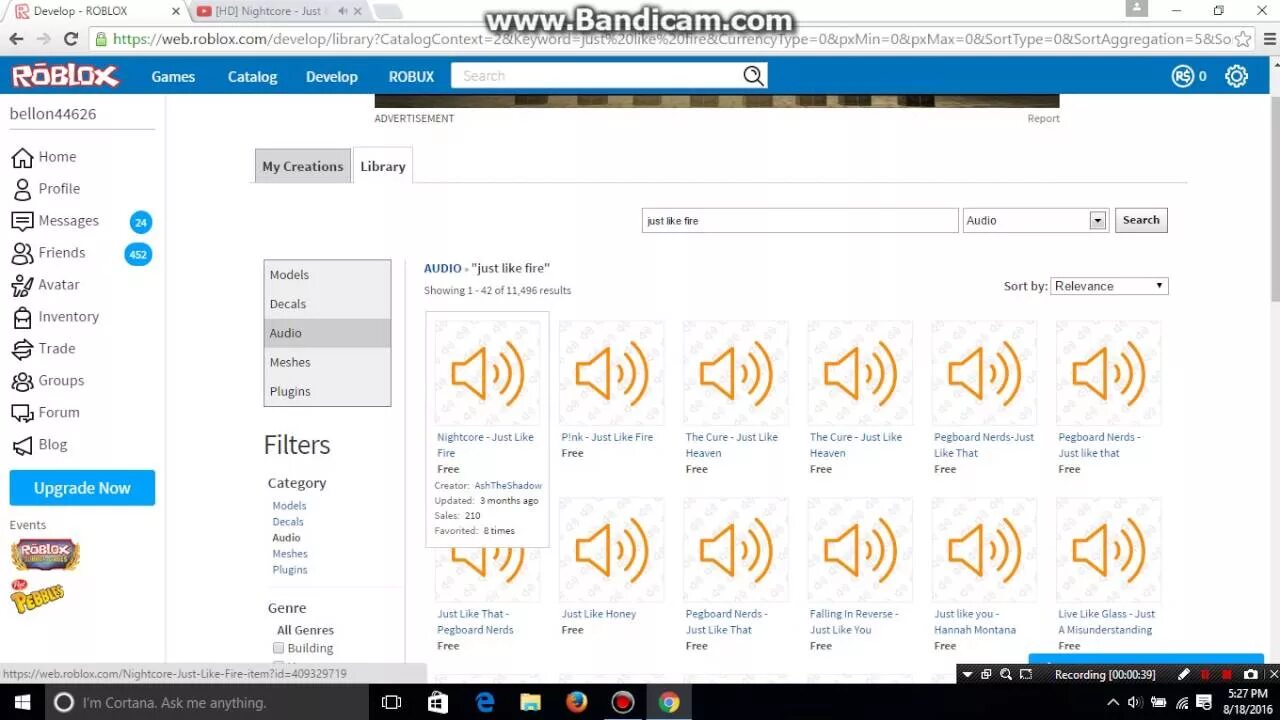
Task: Click Cortana search box on taskbar
Action: pyautogui.click(x=207, y=702)
